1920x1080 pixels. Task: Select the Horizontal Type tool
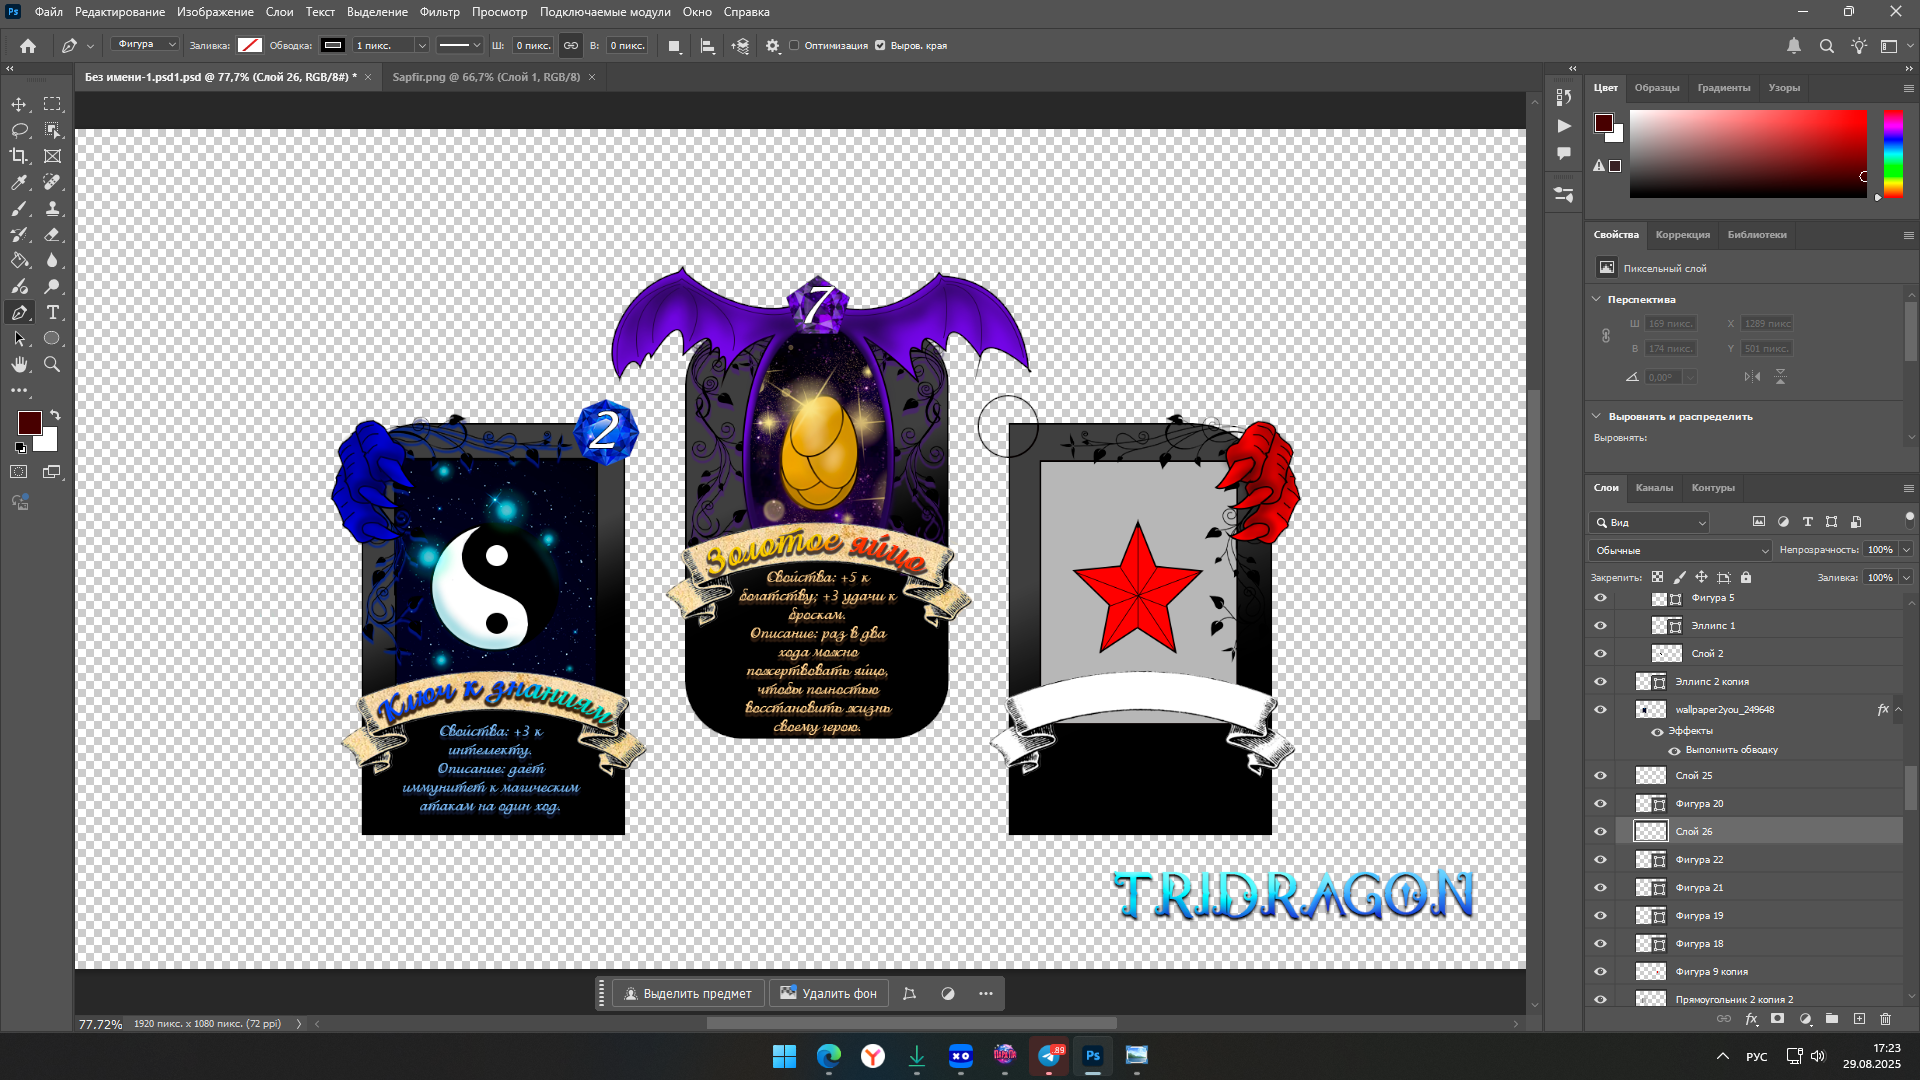(x=52, y=313)
